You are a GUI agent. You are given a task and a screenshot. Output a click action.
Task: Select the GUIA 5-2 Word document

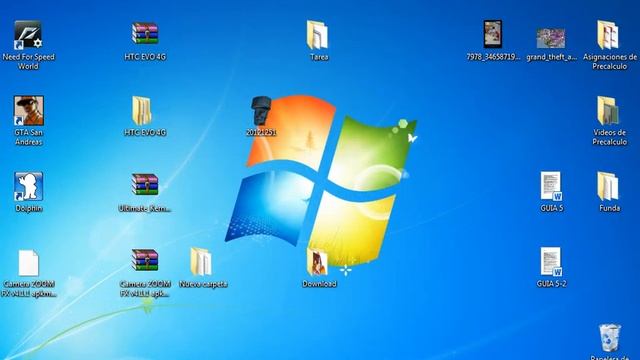click(x=551, y=262)
